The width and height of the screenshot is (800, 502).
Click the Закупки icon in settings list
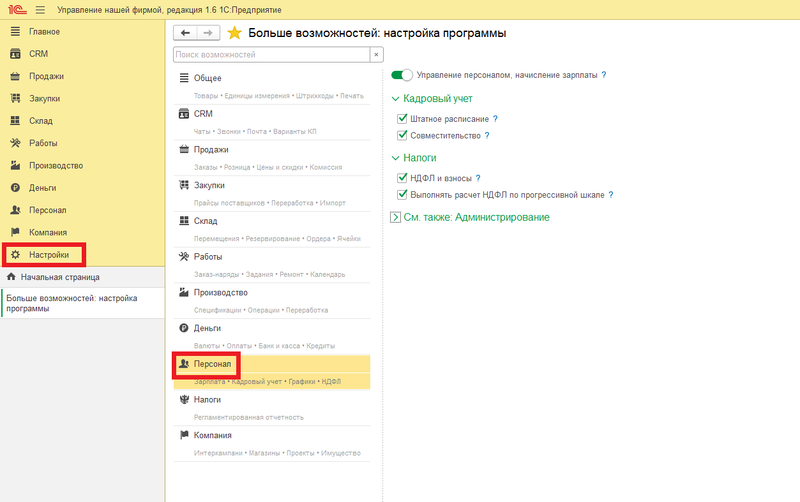point(184,185)
